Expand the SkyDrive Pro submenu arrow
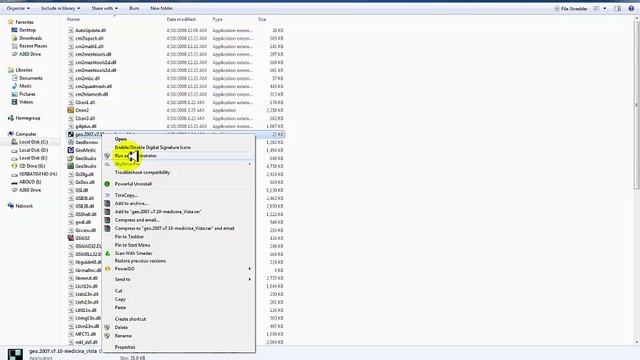 click(249, 164)
